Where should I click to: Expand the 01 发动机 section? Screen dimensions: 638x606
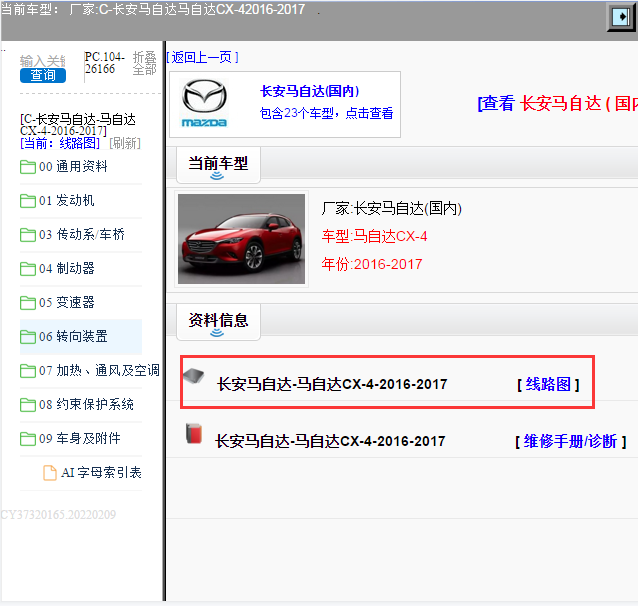pos(67,201)
